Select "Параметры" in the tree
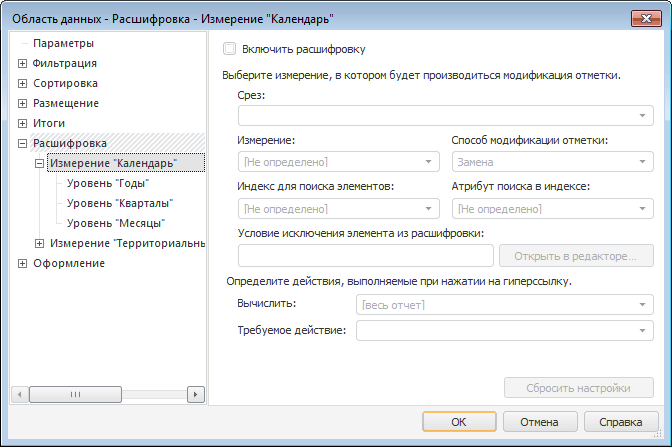The image size is (672, 447). [63, 43]
